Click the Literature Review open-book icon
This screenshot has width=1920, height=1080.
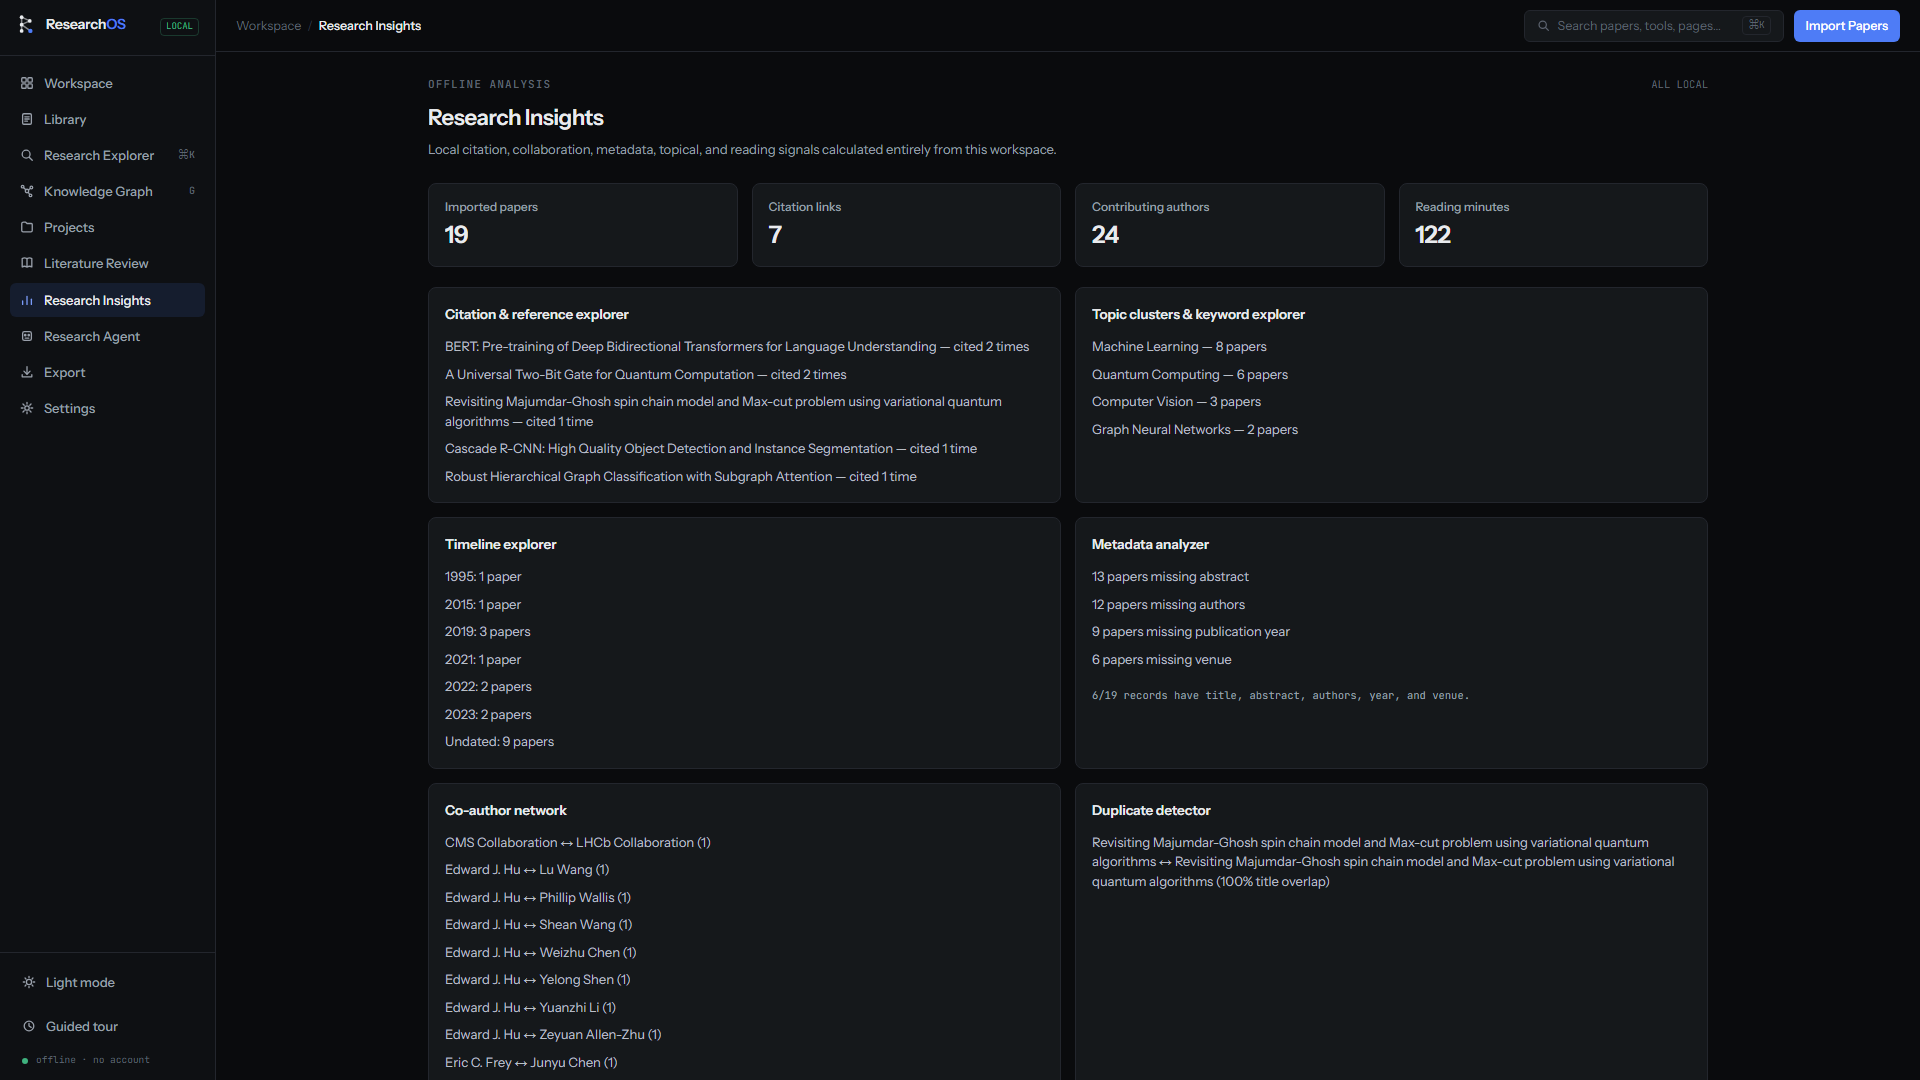27,263
